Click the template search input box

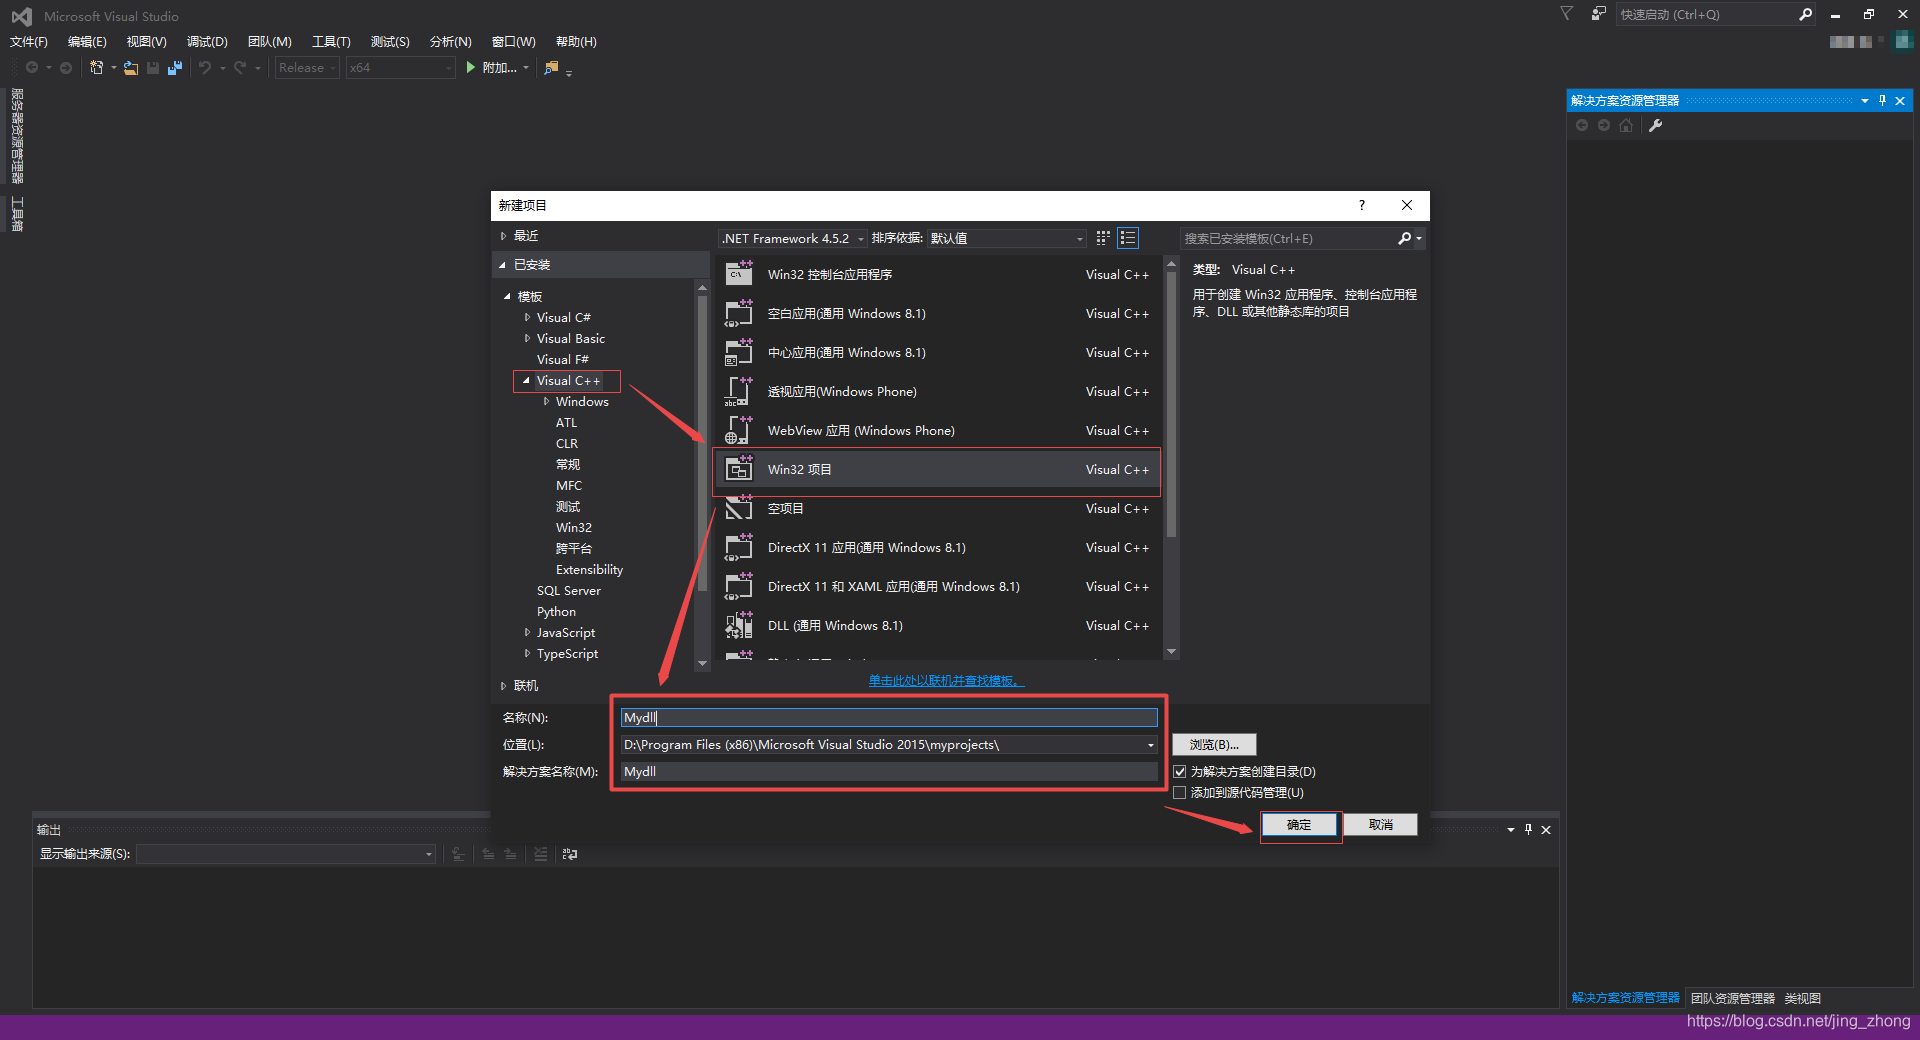point(1288,238)
